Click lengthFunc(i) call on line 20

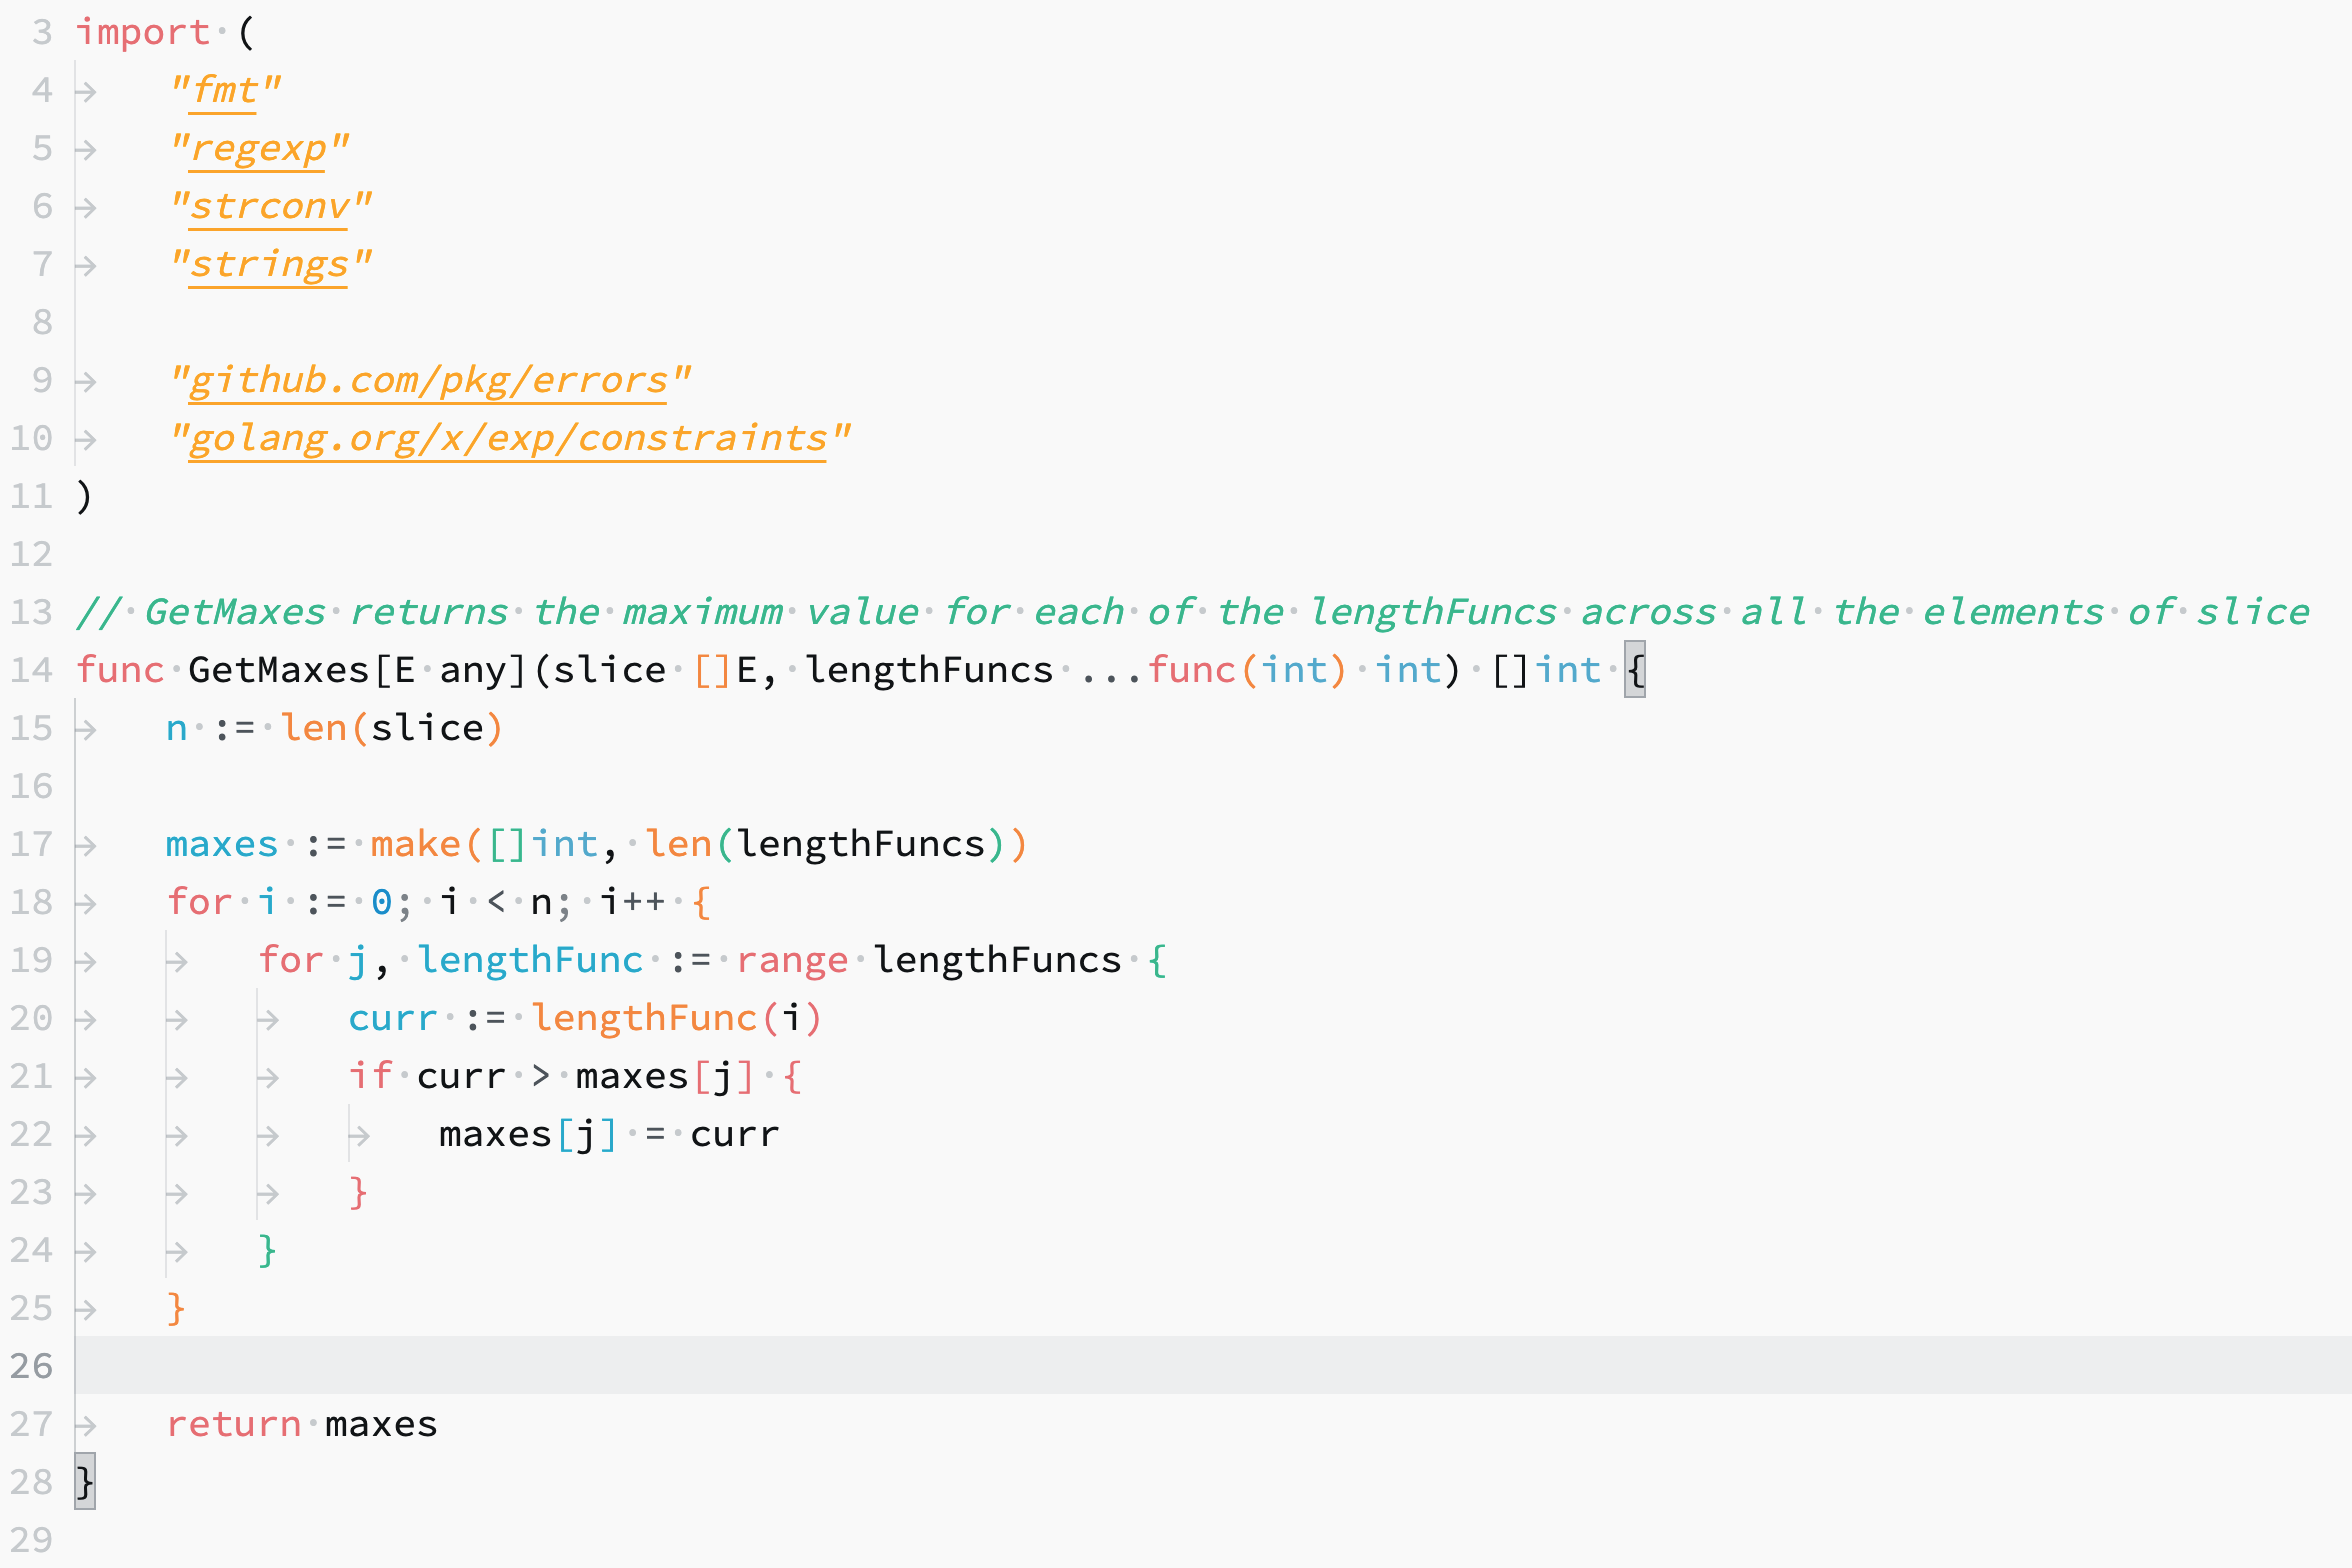677,1018
